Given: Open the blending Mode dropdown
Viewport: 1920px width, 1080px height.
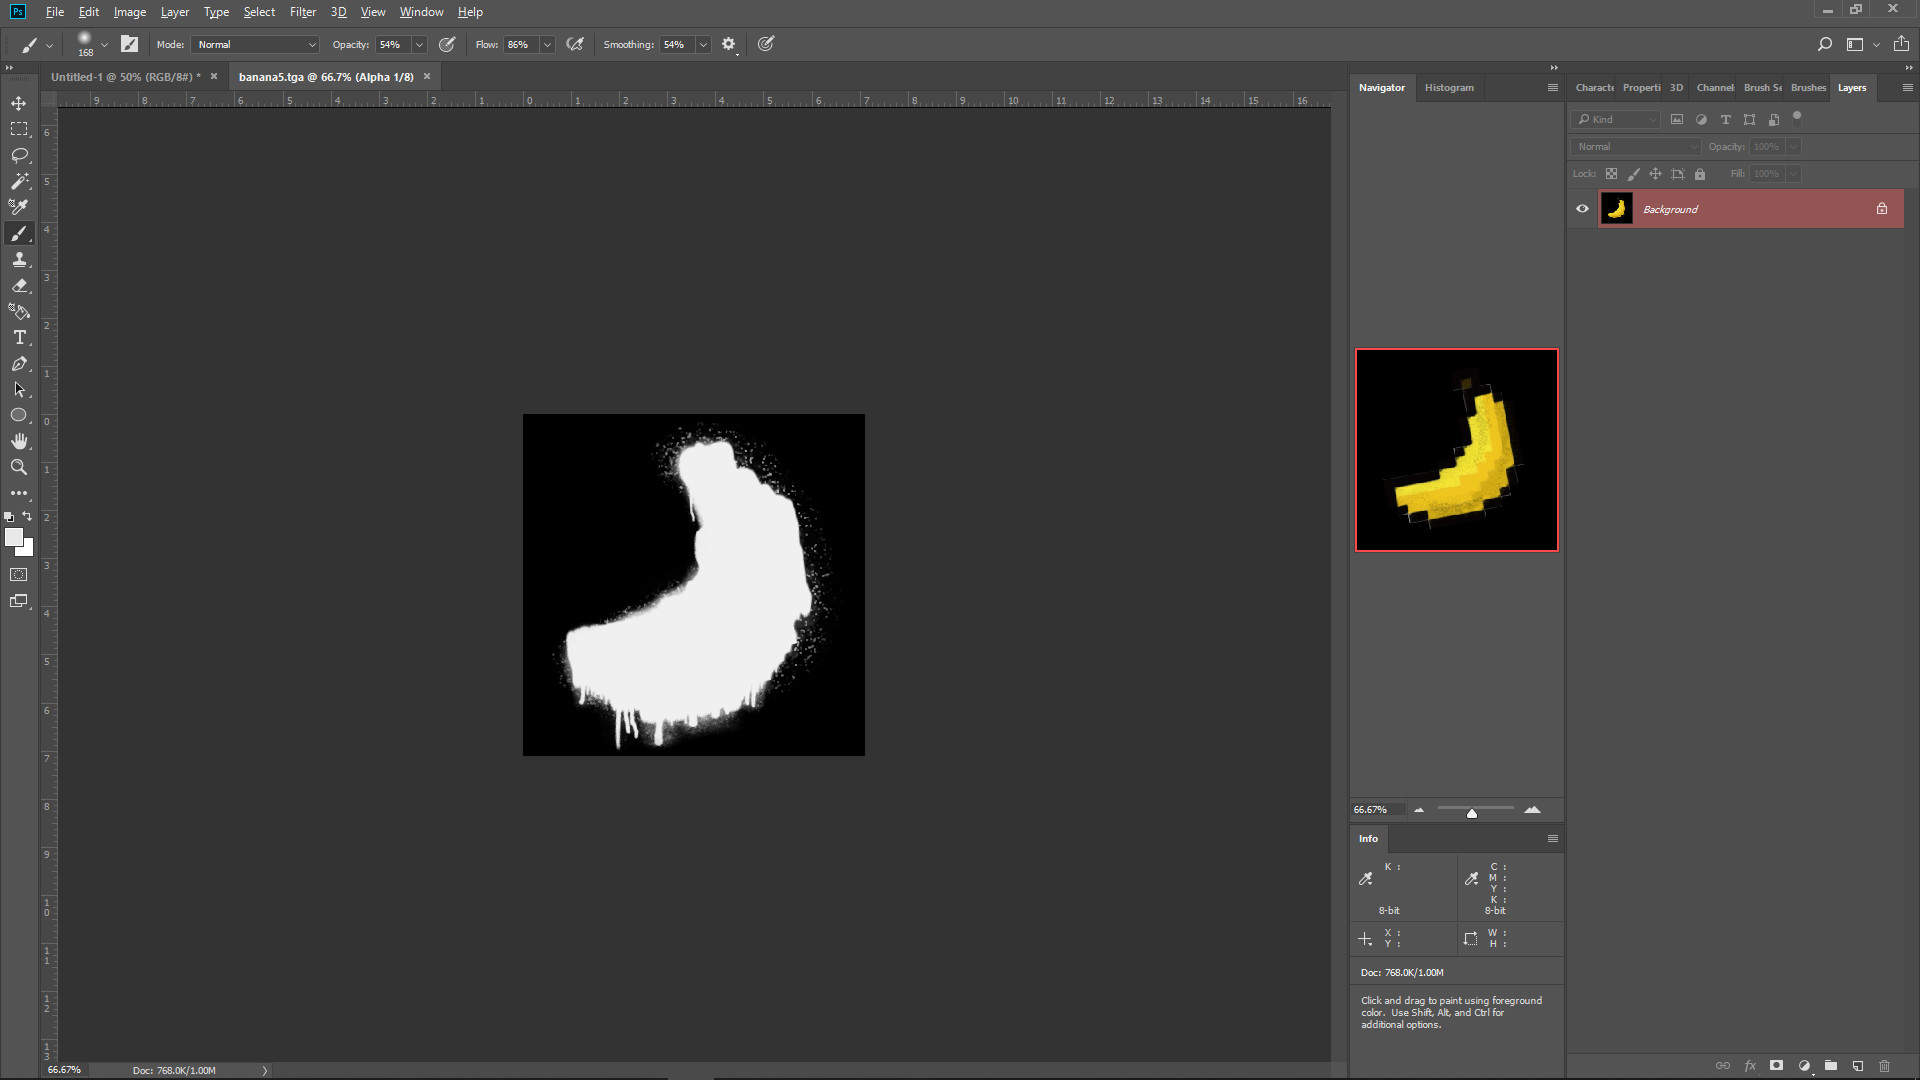Looking at the screenshot, I should tap(254, 44).
